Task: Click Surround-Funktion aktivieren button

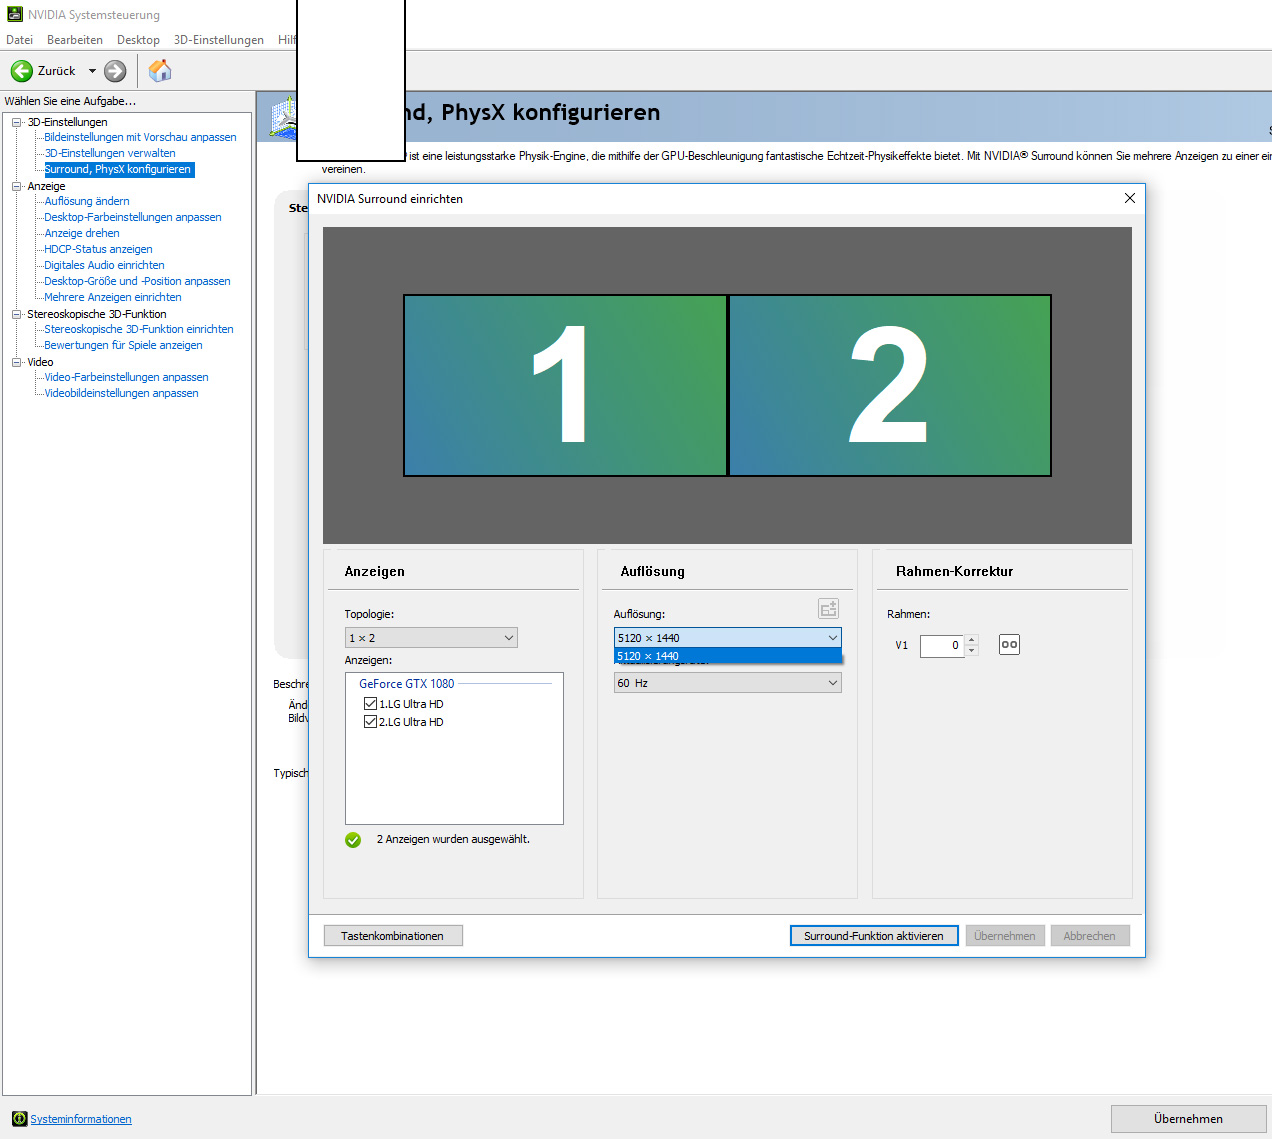Action: click(874, 936)
